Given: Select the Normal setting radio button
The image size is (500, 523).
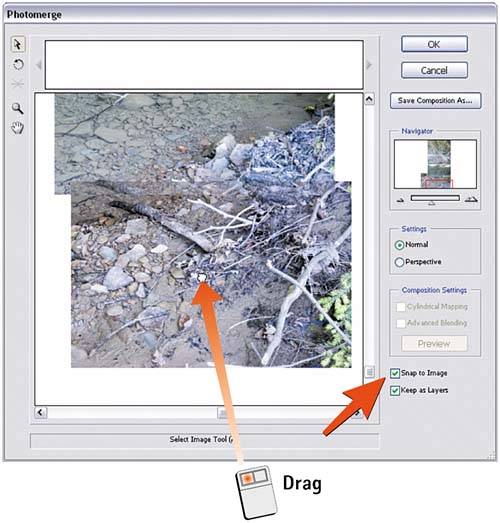Looking at the screenshot, I should (399, 245).
